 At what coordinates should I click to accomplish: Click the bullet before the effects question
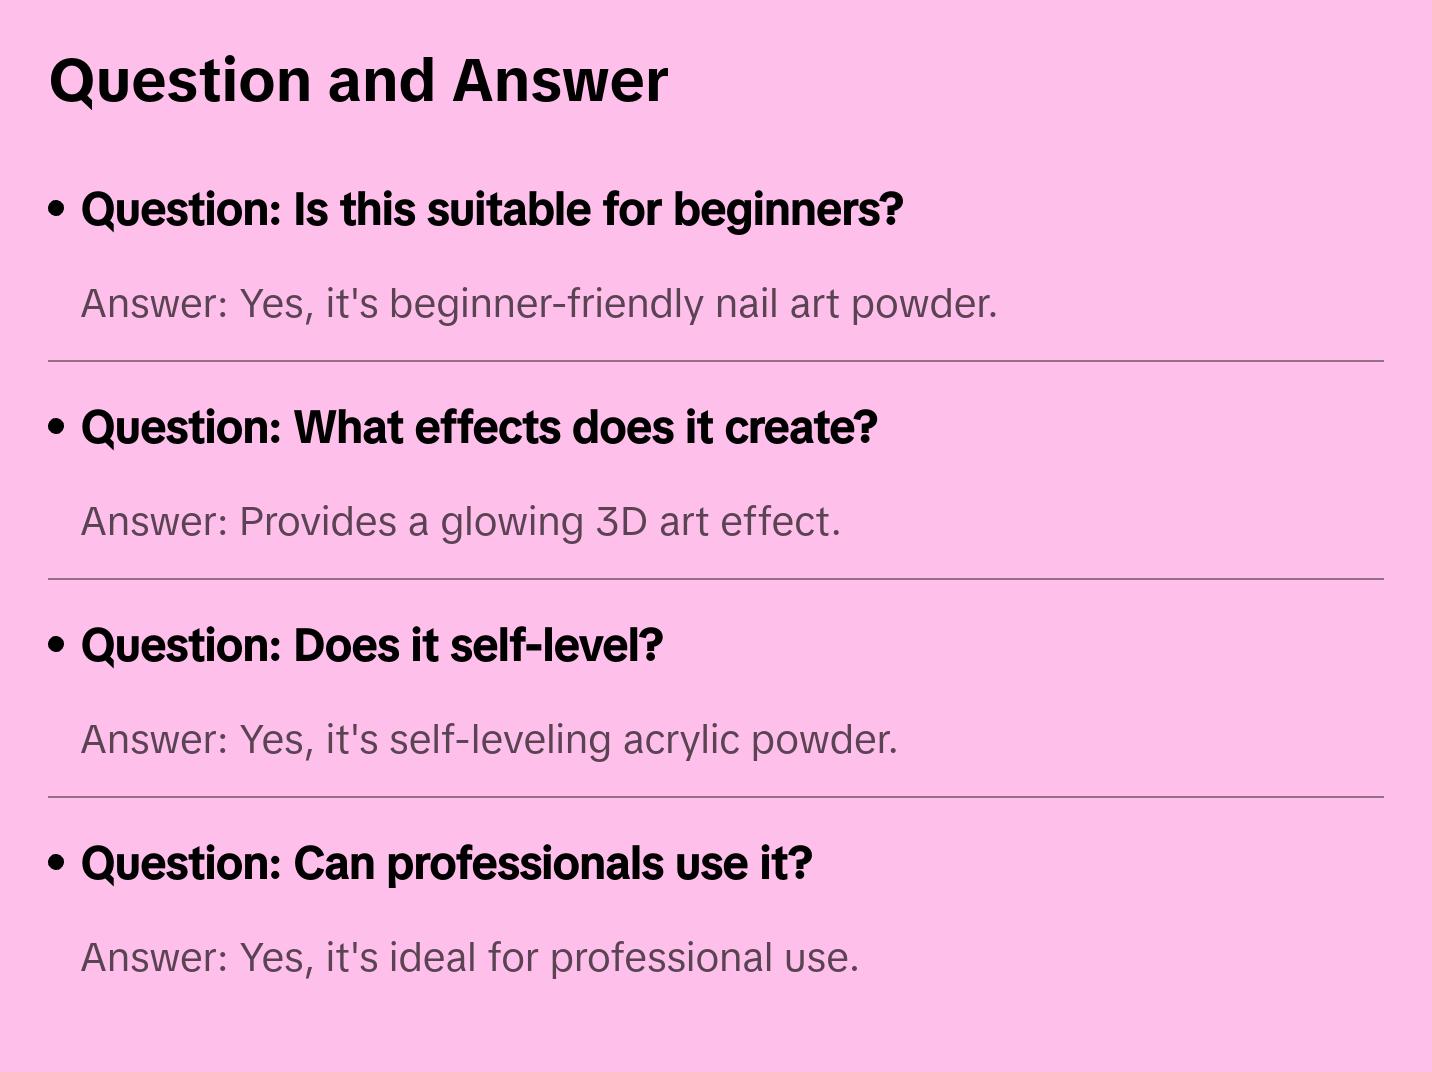coord(57,427)
